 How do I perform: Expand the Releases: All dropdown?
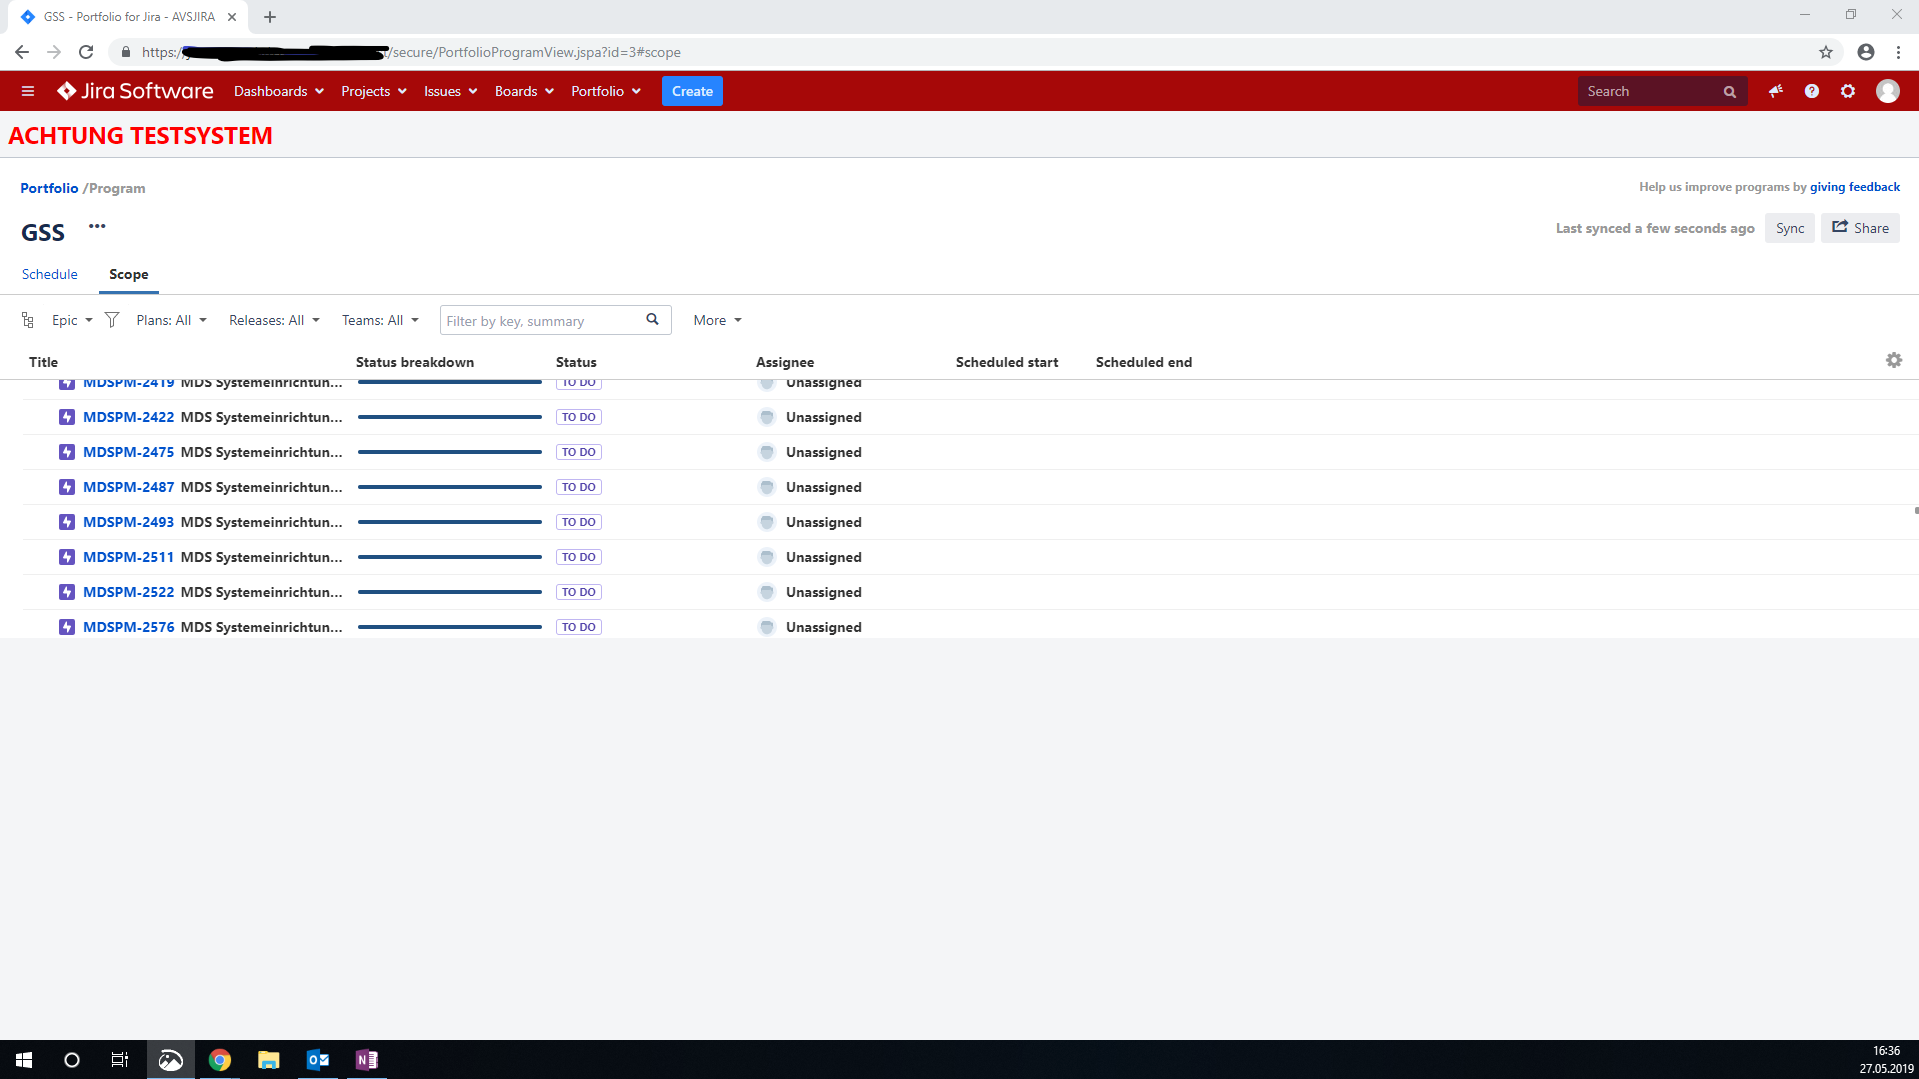tap(274, 320)
